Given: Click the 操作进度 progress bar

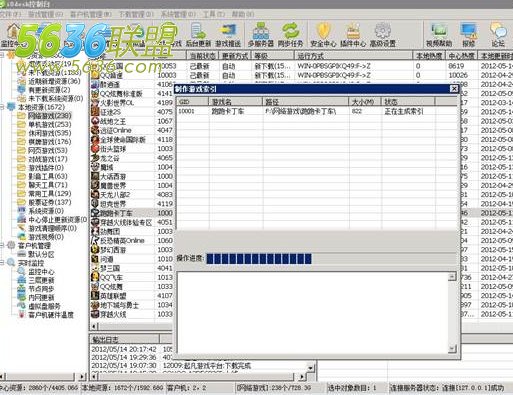Looking at the screenshot, I should click(331, 259).
